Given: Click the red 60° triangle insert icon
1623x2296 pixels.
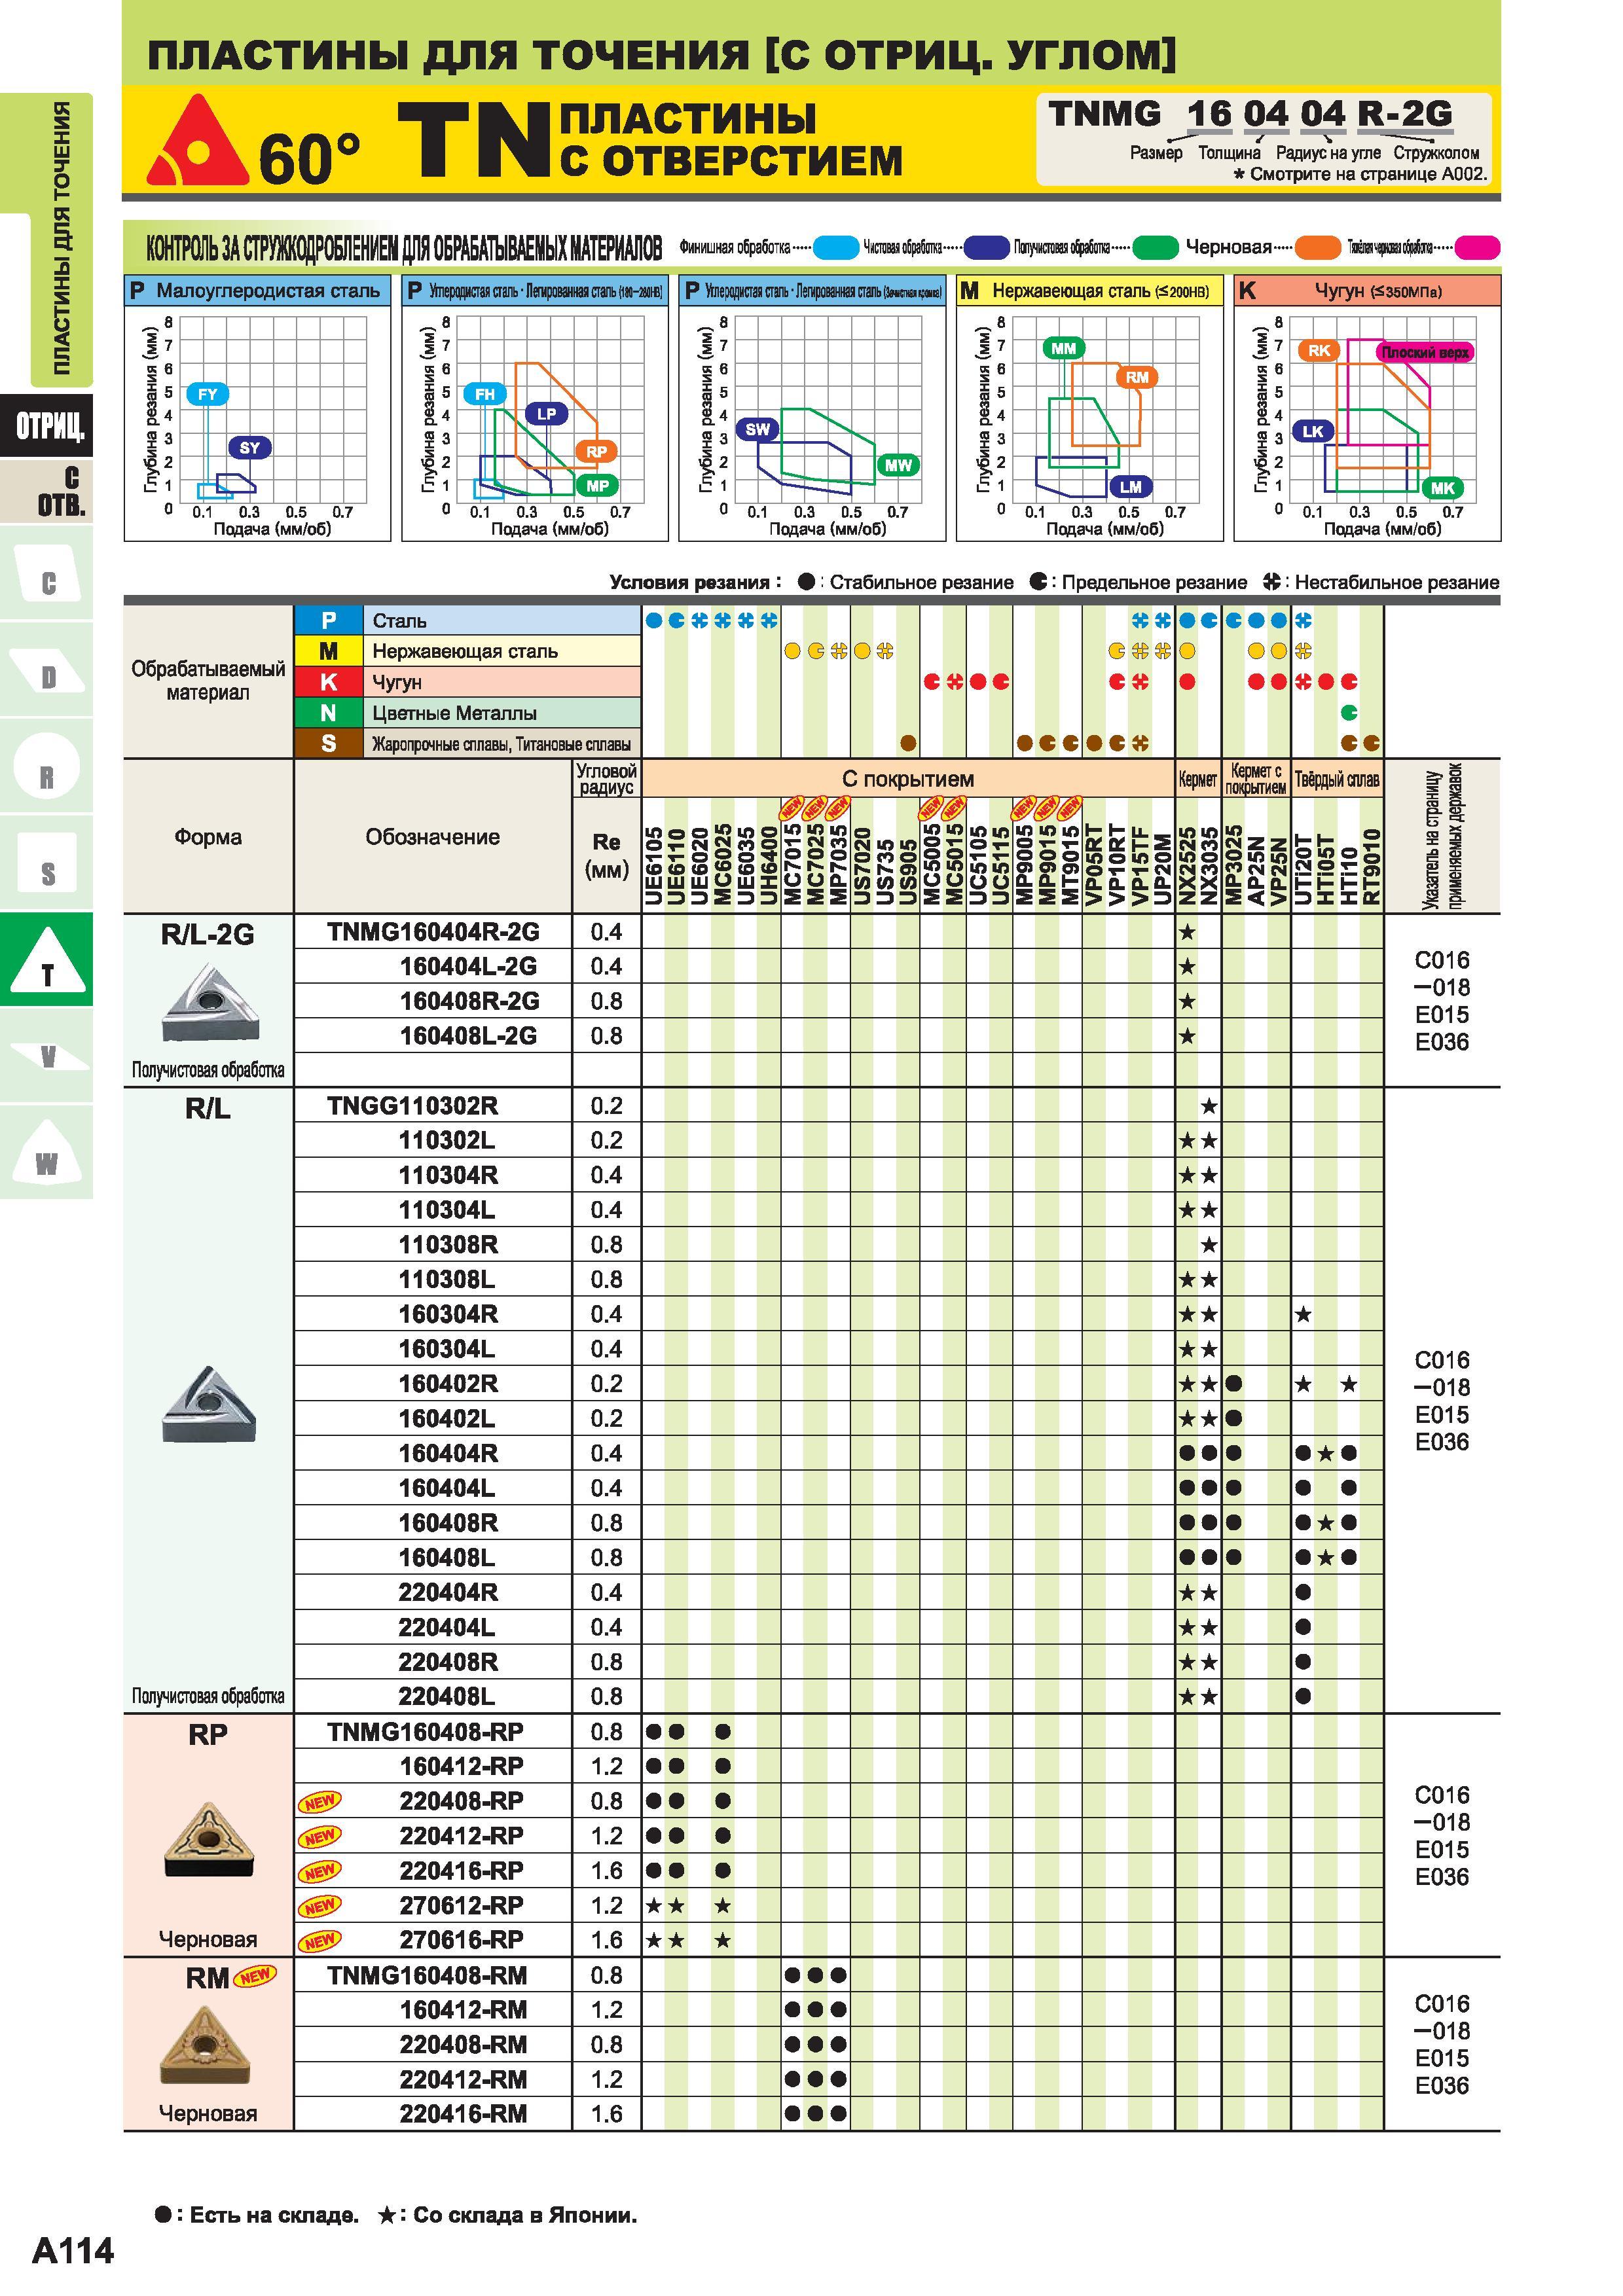Looking at the screenshot, I should 197,142.
